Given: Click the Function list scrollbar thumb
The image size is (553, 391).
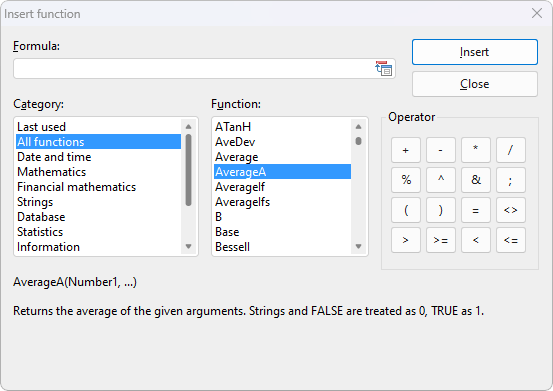Looking at the screenshot, I should (x=358, y=141).
